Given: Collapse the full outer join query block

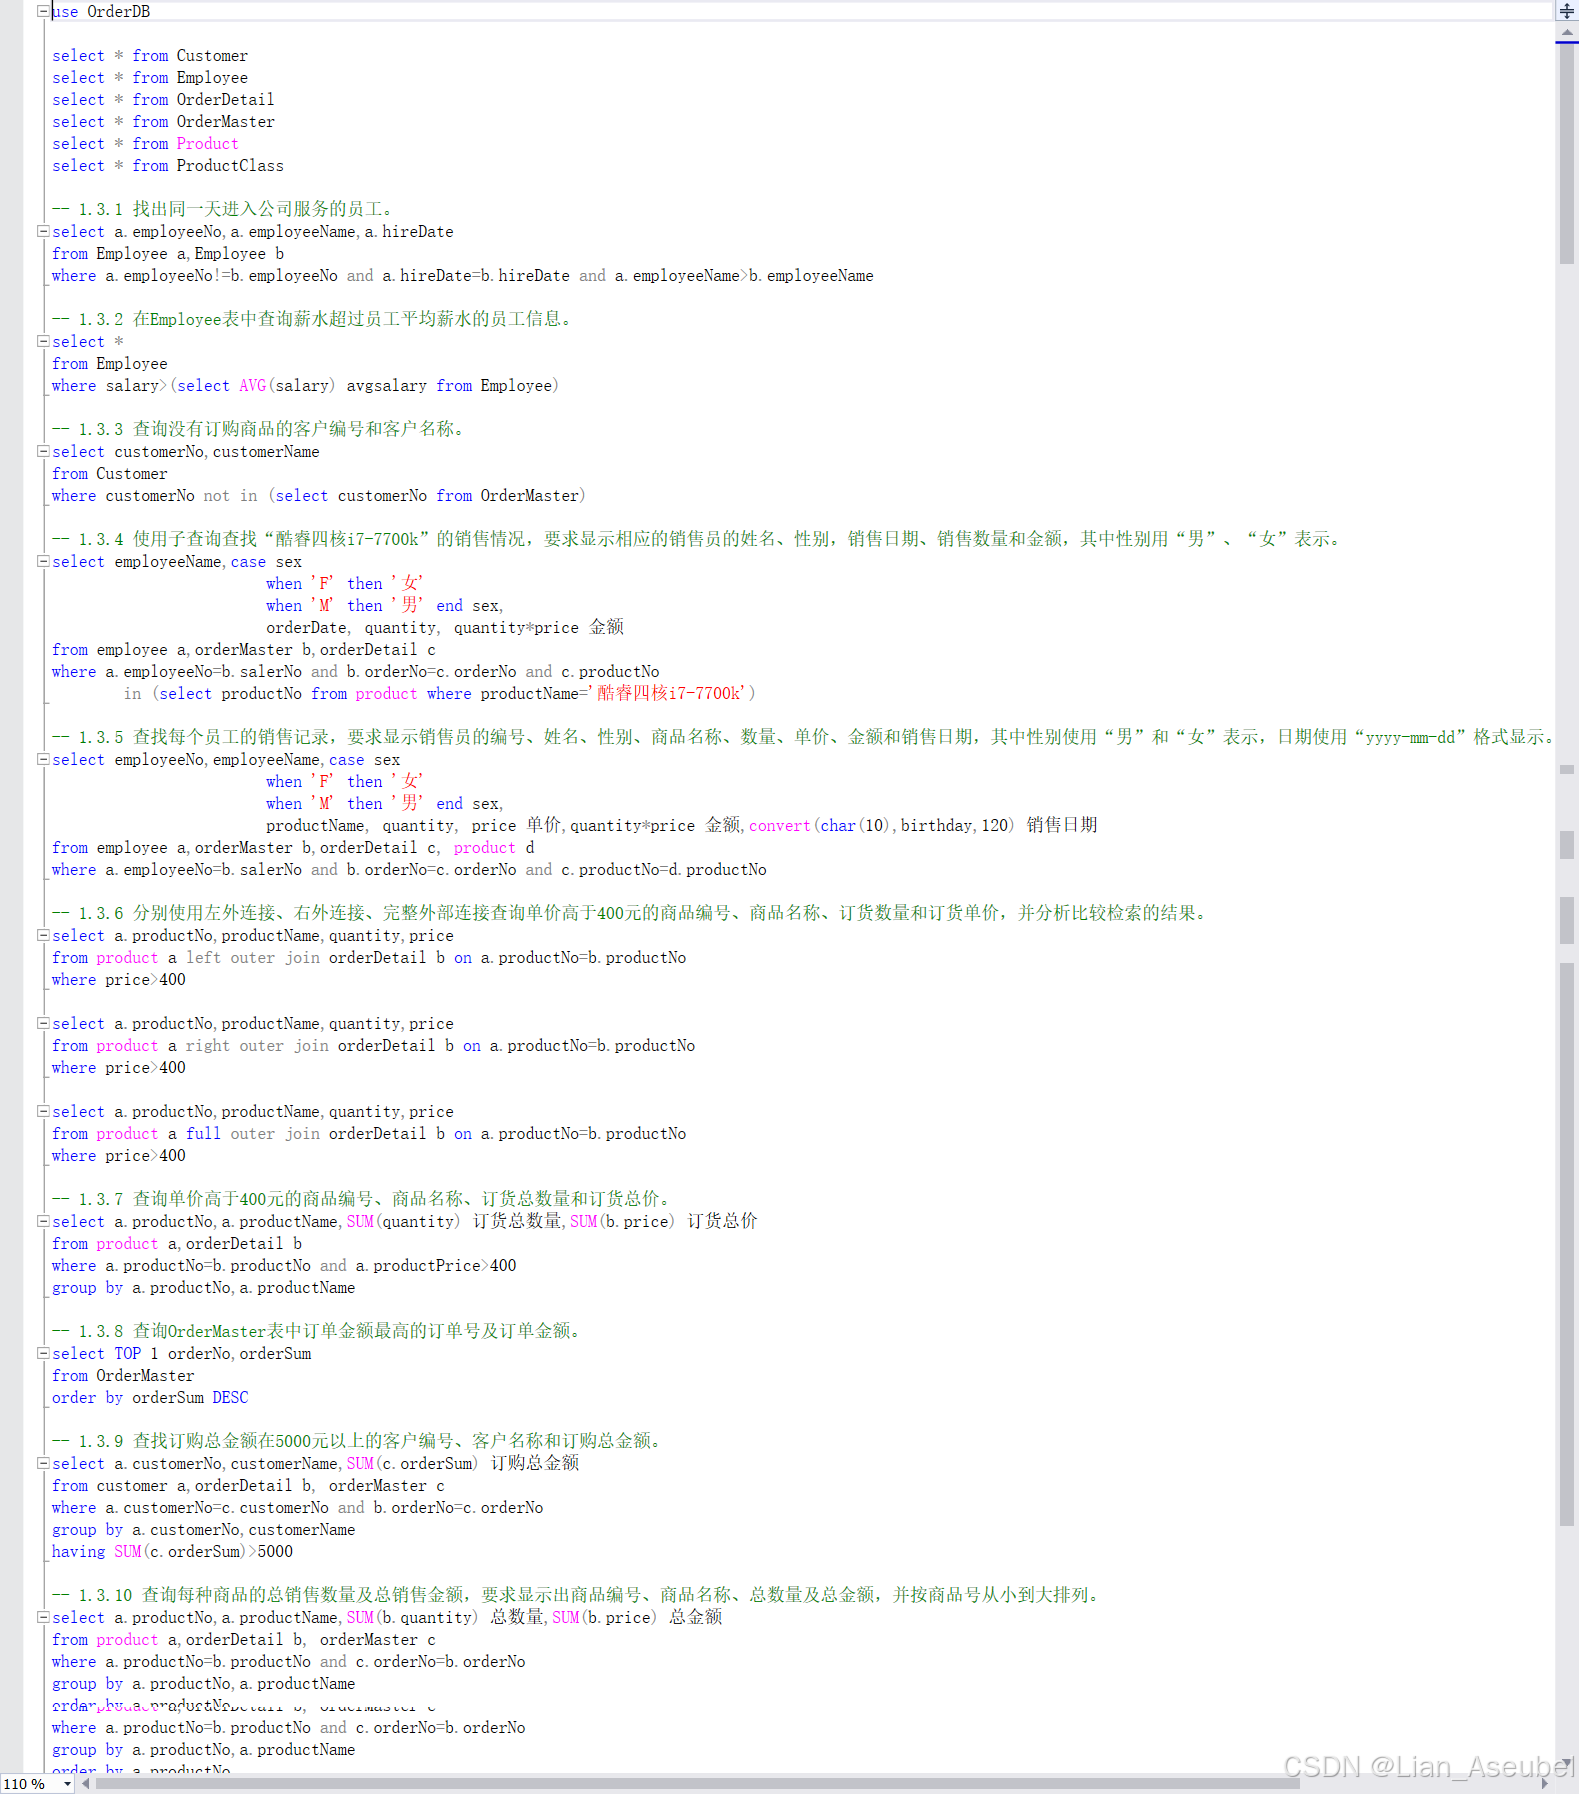Looking at the screenshot, I should coord(43,1111).
